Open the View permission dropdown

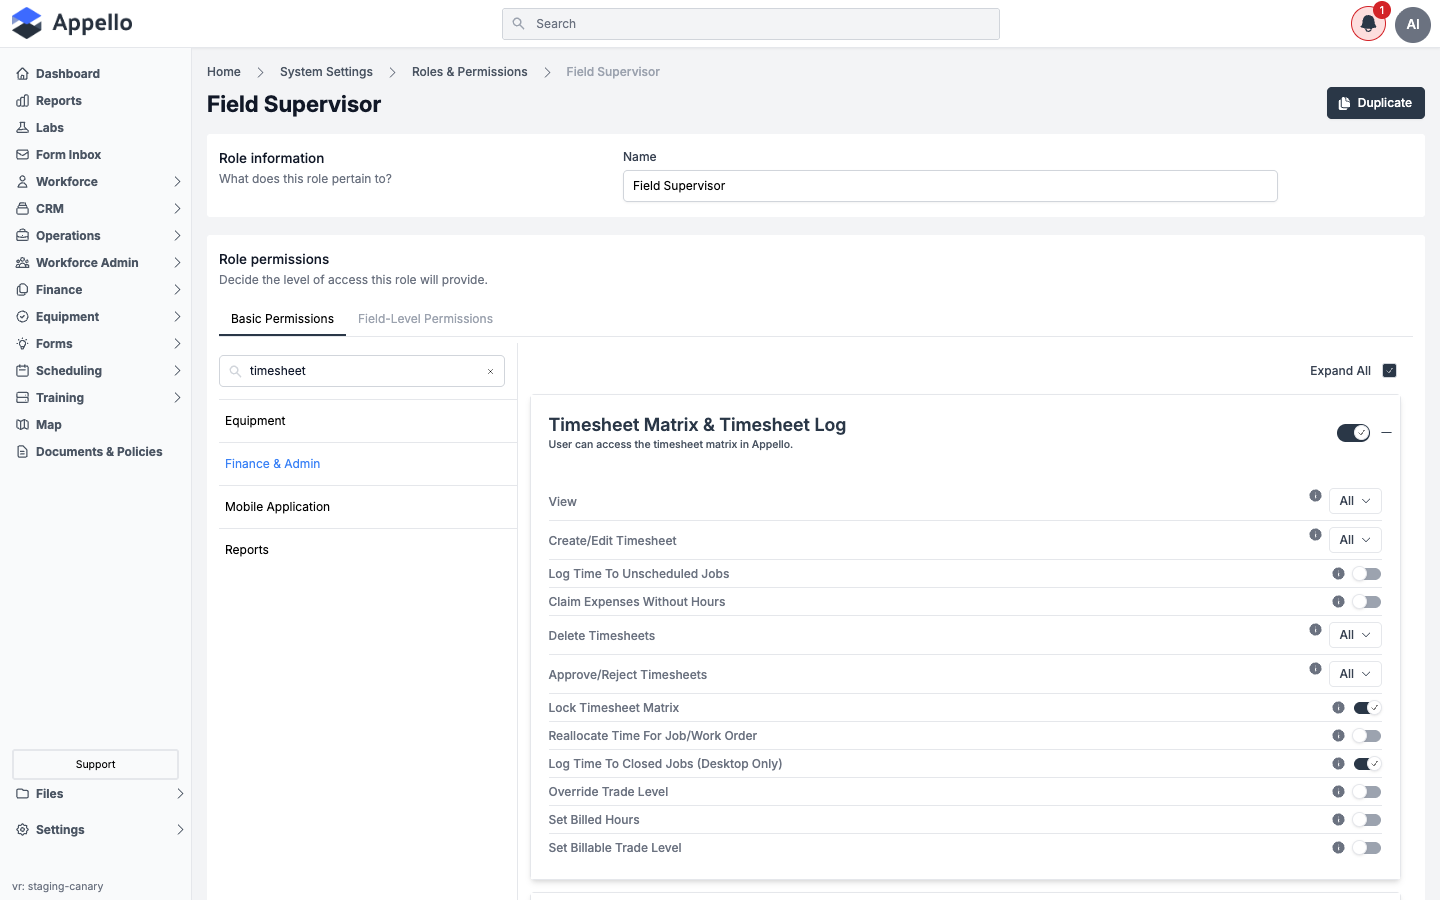coord(1355,501)
